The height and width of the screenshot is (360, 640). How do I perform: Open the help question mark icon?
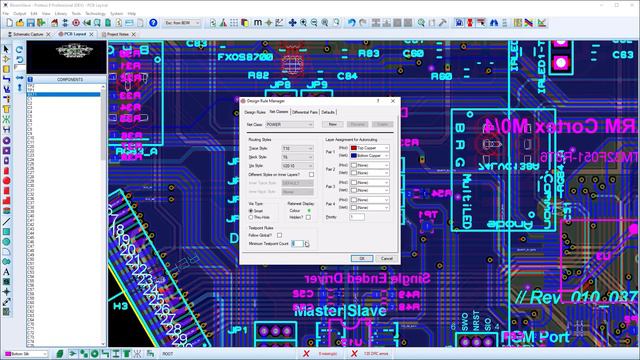coord(153,23)
